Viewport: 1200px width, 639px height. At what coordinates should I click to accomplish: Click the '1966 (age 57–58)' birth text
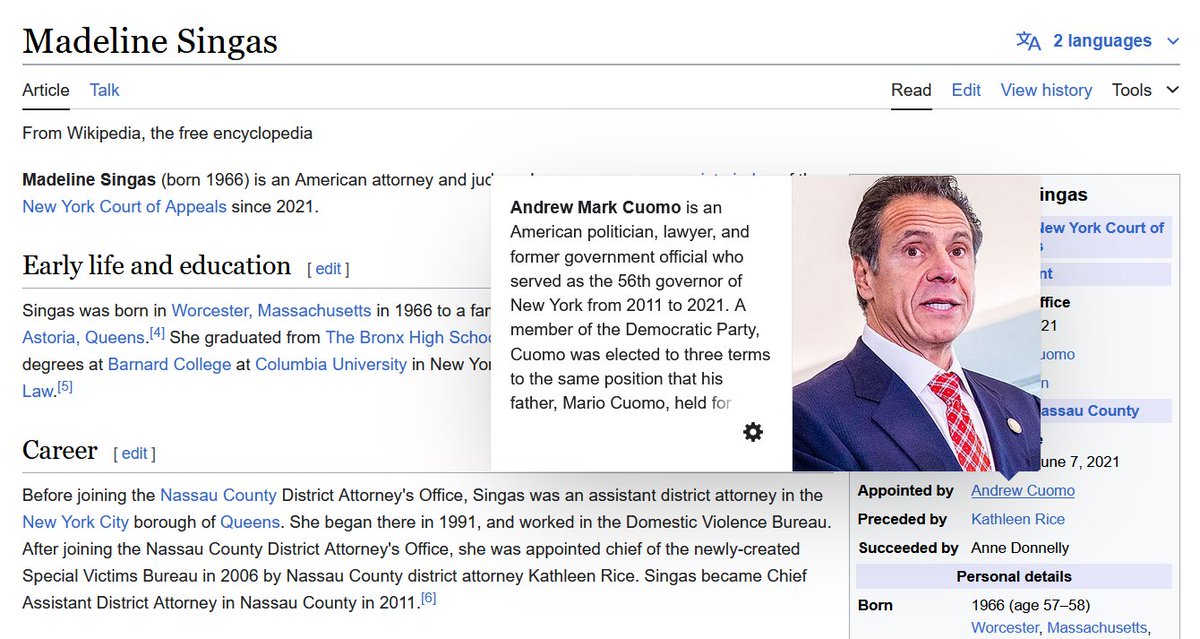(1030, 605)
